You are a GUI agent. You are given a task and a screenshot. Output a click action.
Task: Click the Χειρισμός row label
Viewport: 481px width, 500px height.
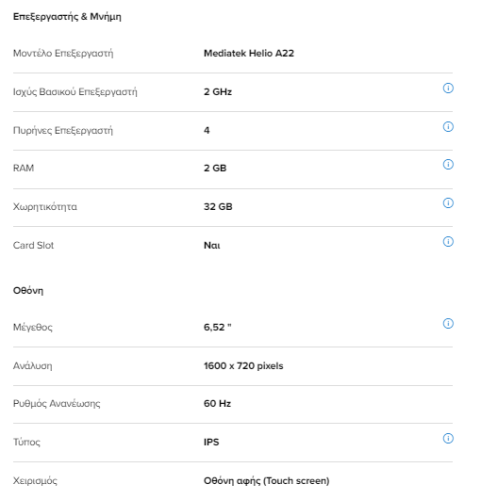coord(35,481)
